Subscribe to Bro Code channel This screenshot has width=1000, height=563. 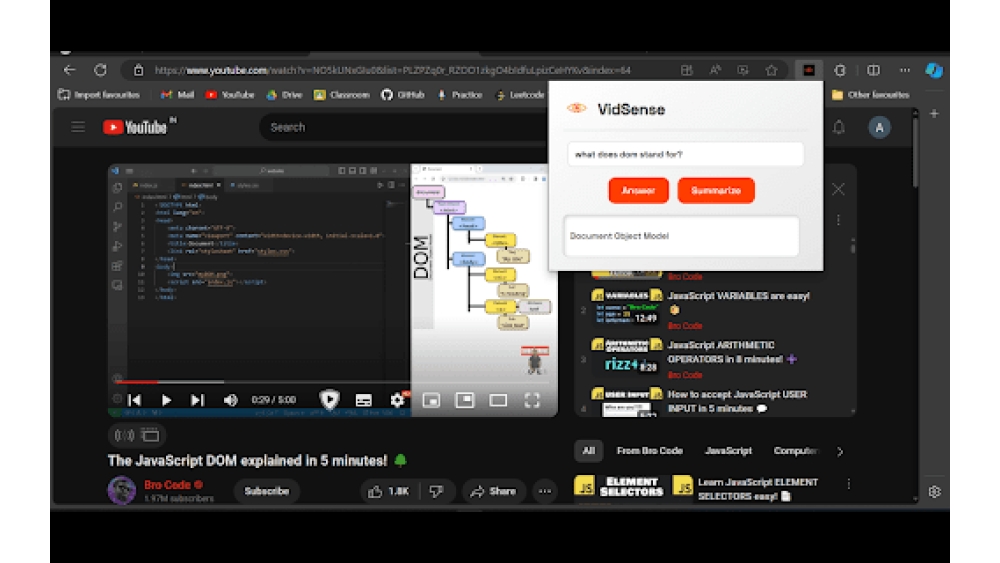(x=267, y=491)
